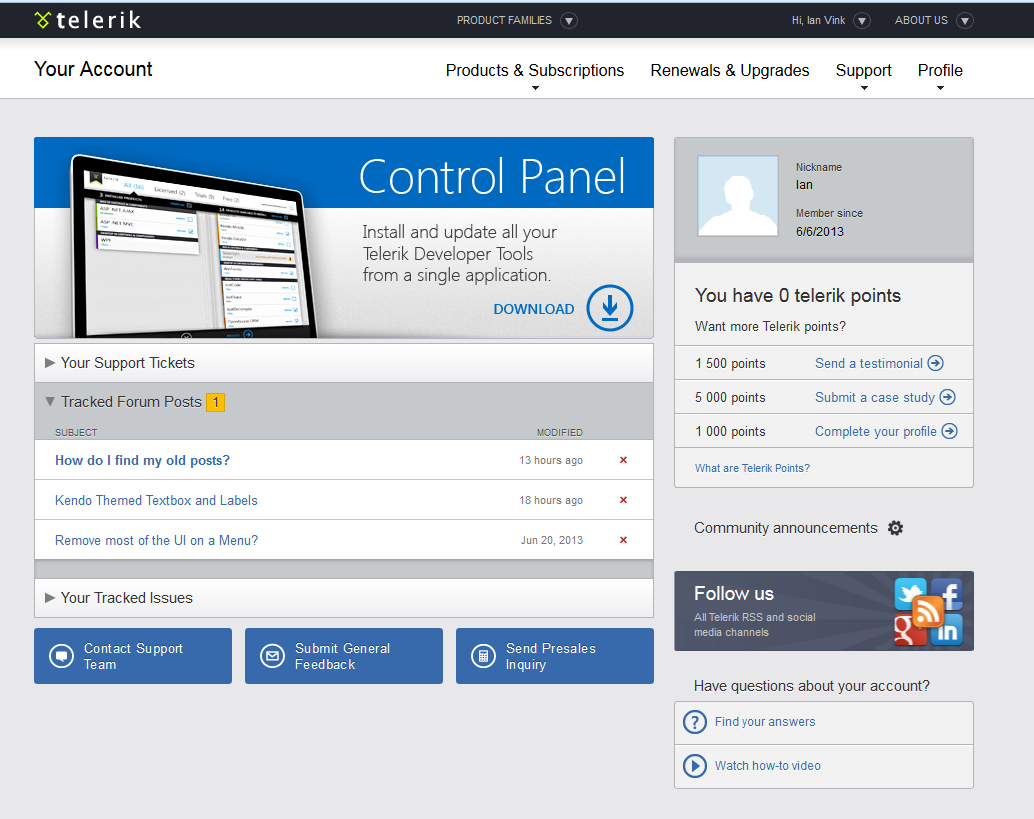Click arrow icon next to Send a testimonial
1034x819 pixels.
(x=935, y=363)
